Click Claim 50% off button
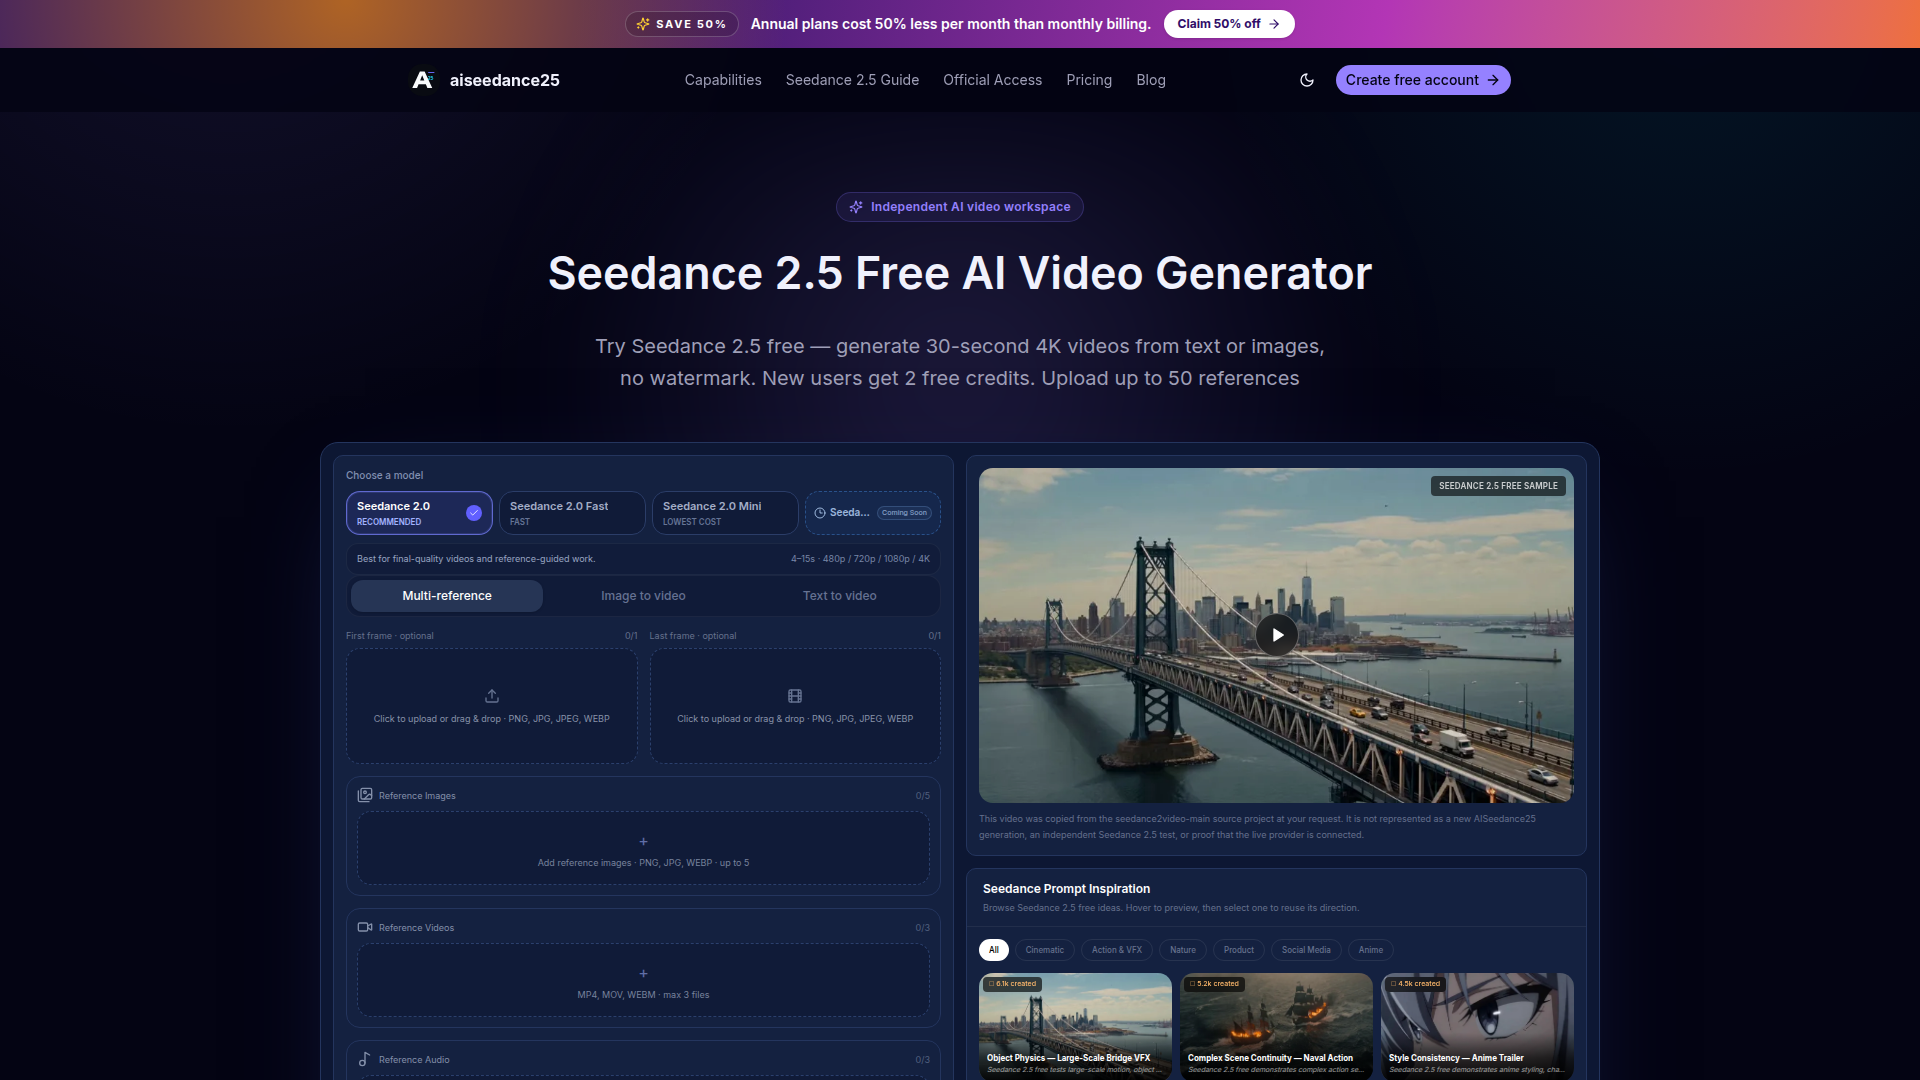 point(1229,24)
